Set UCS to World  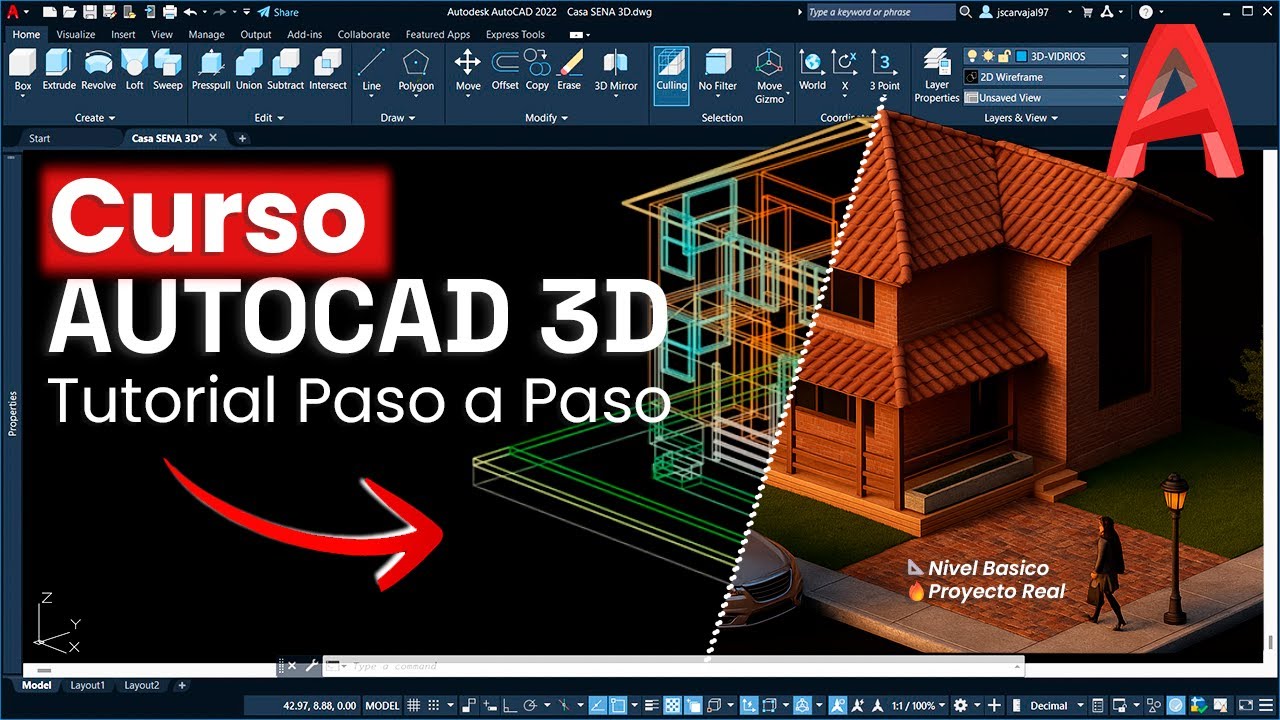tap(812, 70)
